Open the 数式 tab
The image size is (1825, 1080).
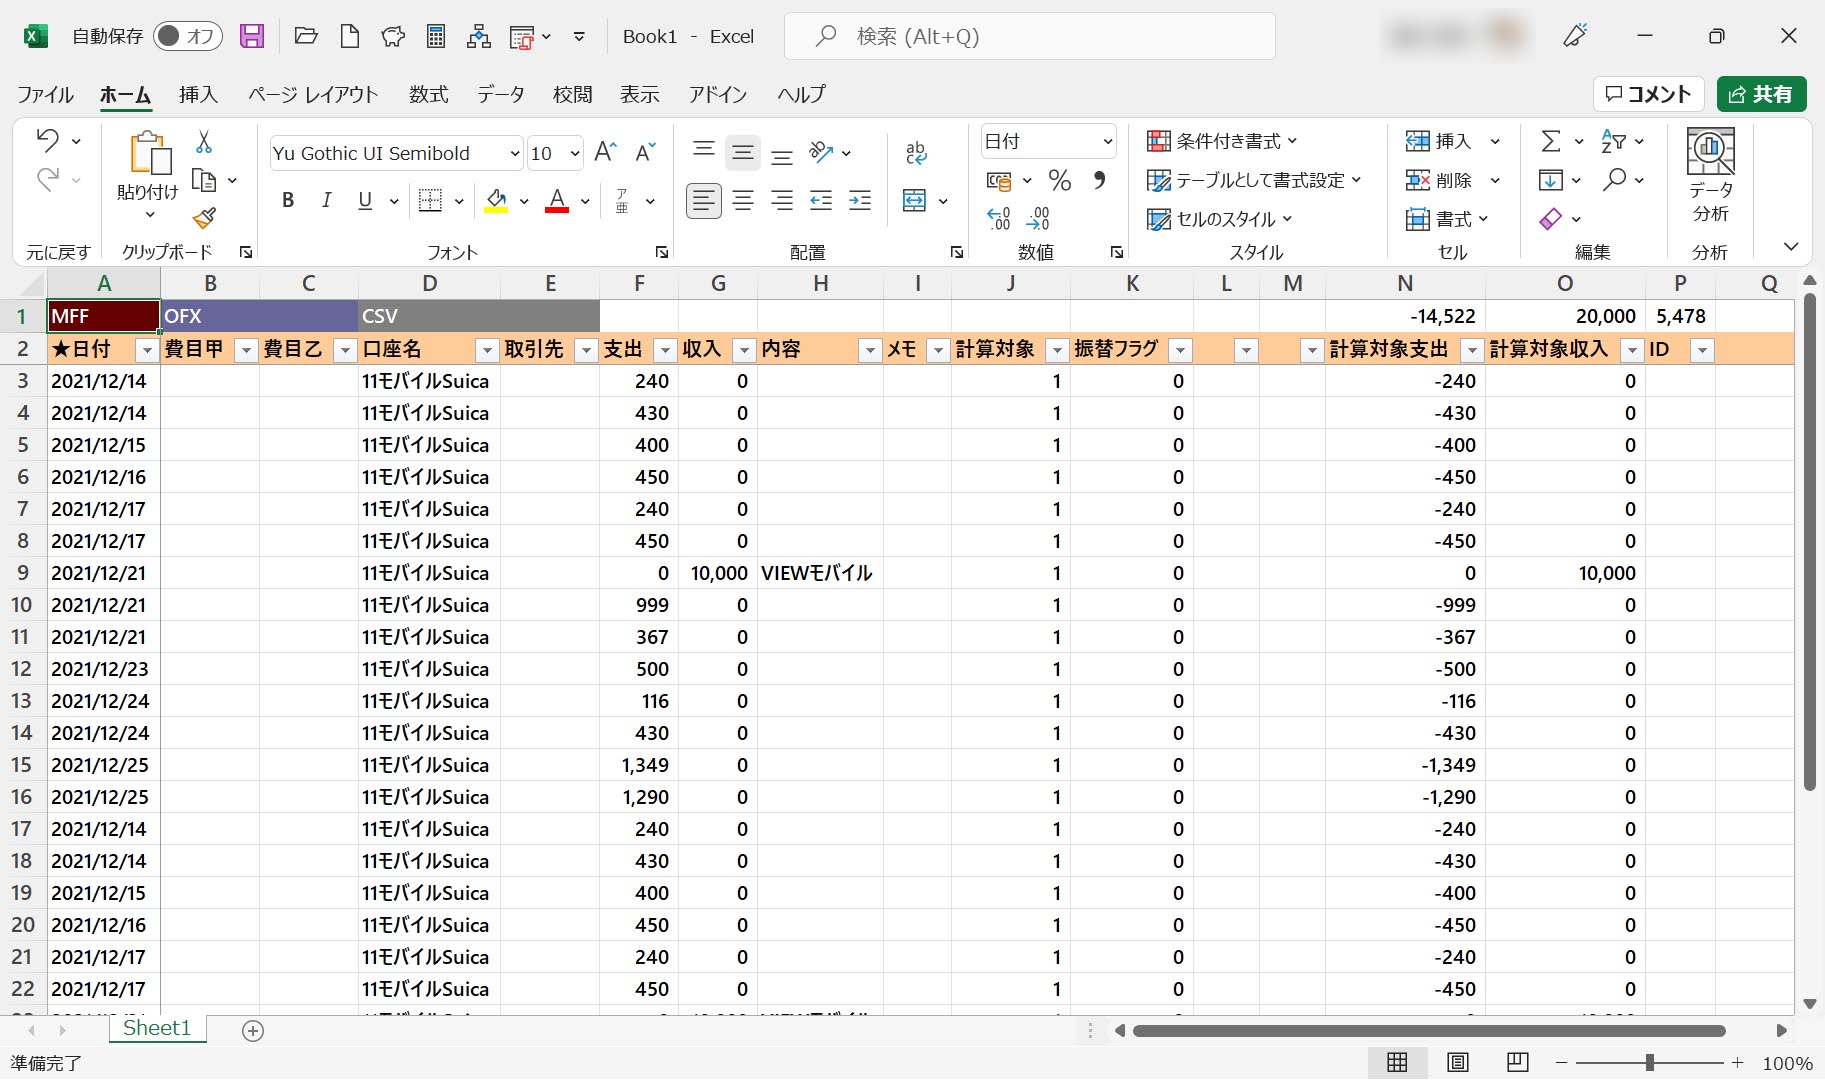click(x=428, y=94)
